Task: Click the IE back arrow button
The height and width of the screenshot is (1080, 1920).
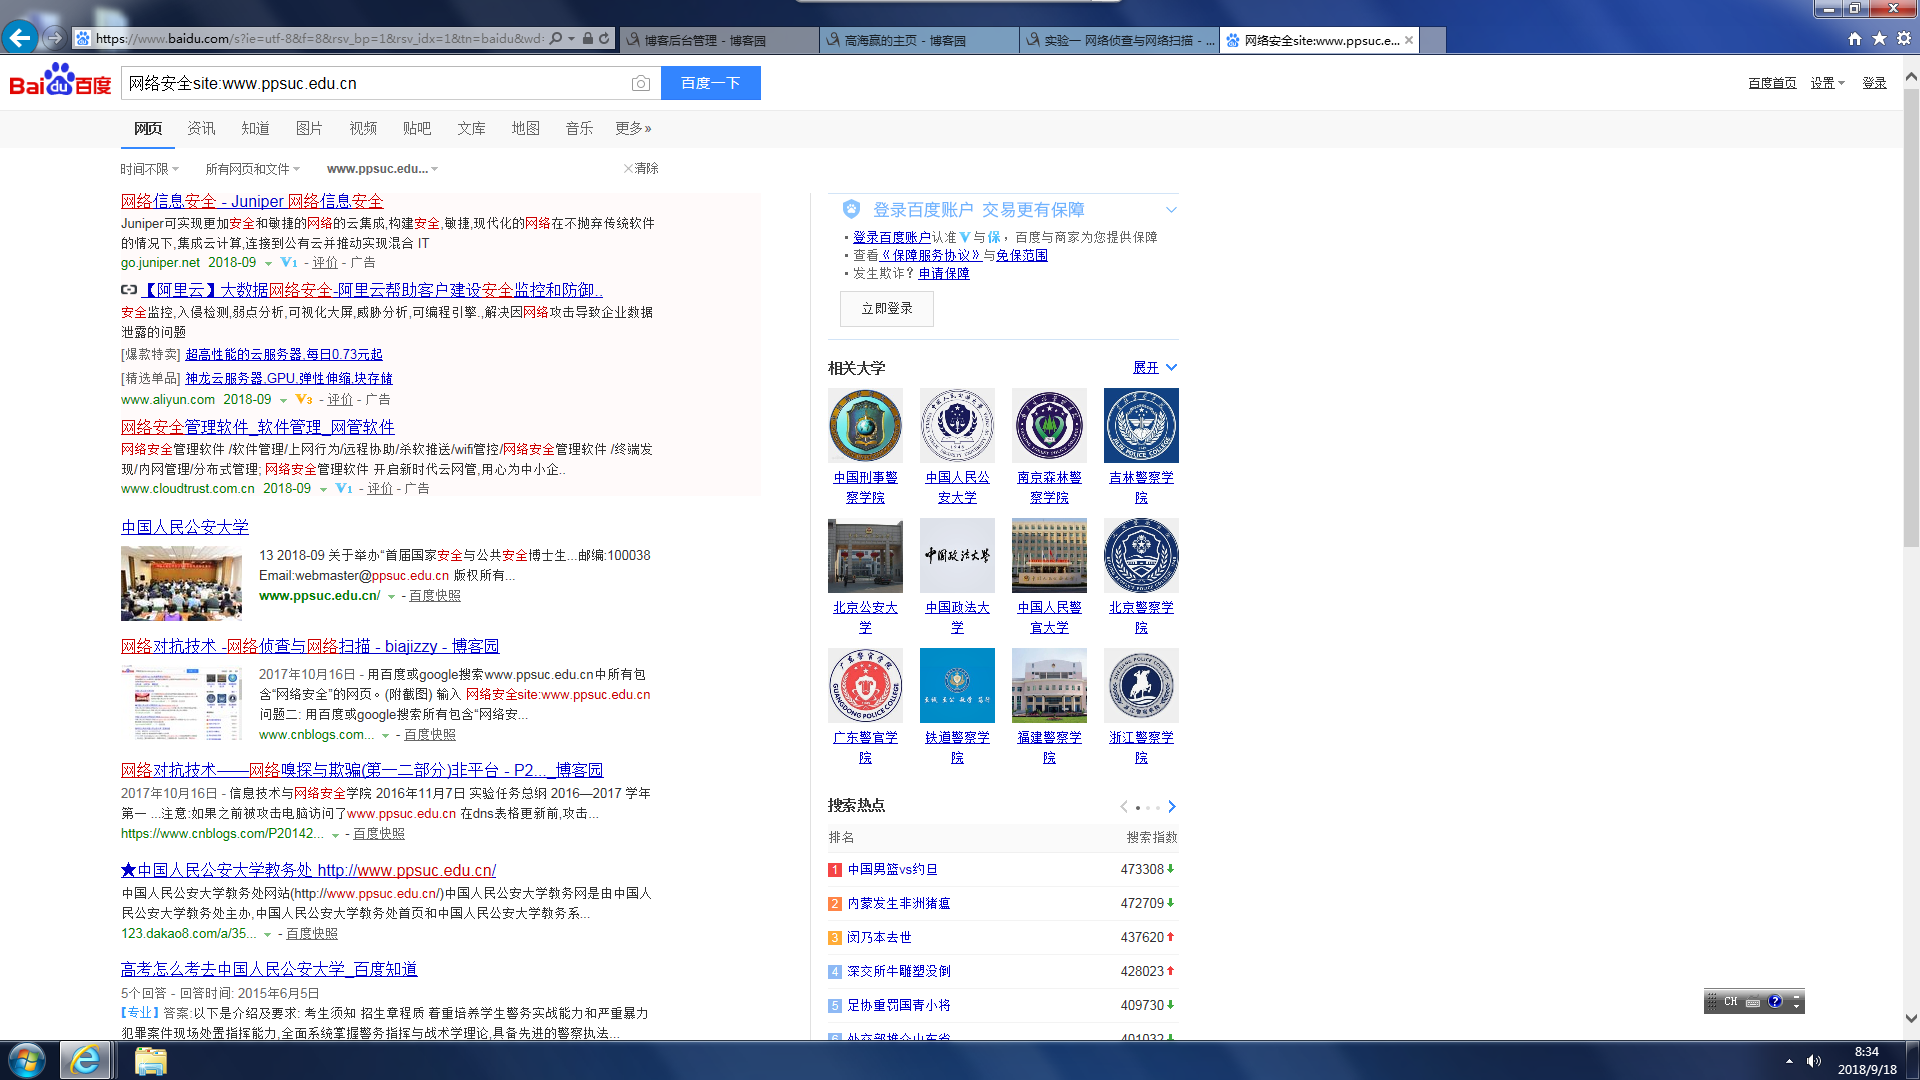Action: [19, 38]
